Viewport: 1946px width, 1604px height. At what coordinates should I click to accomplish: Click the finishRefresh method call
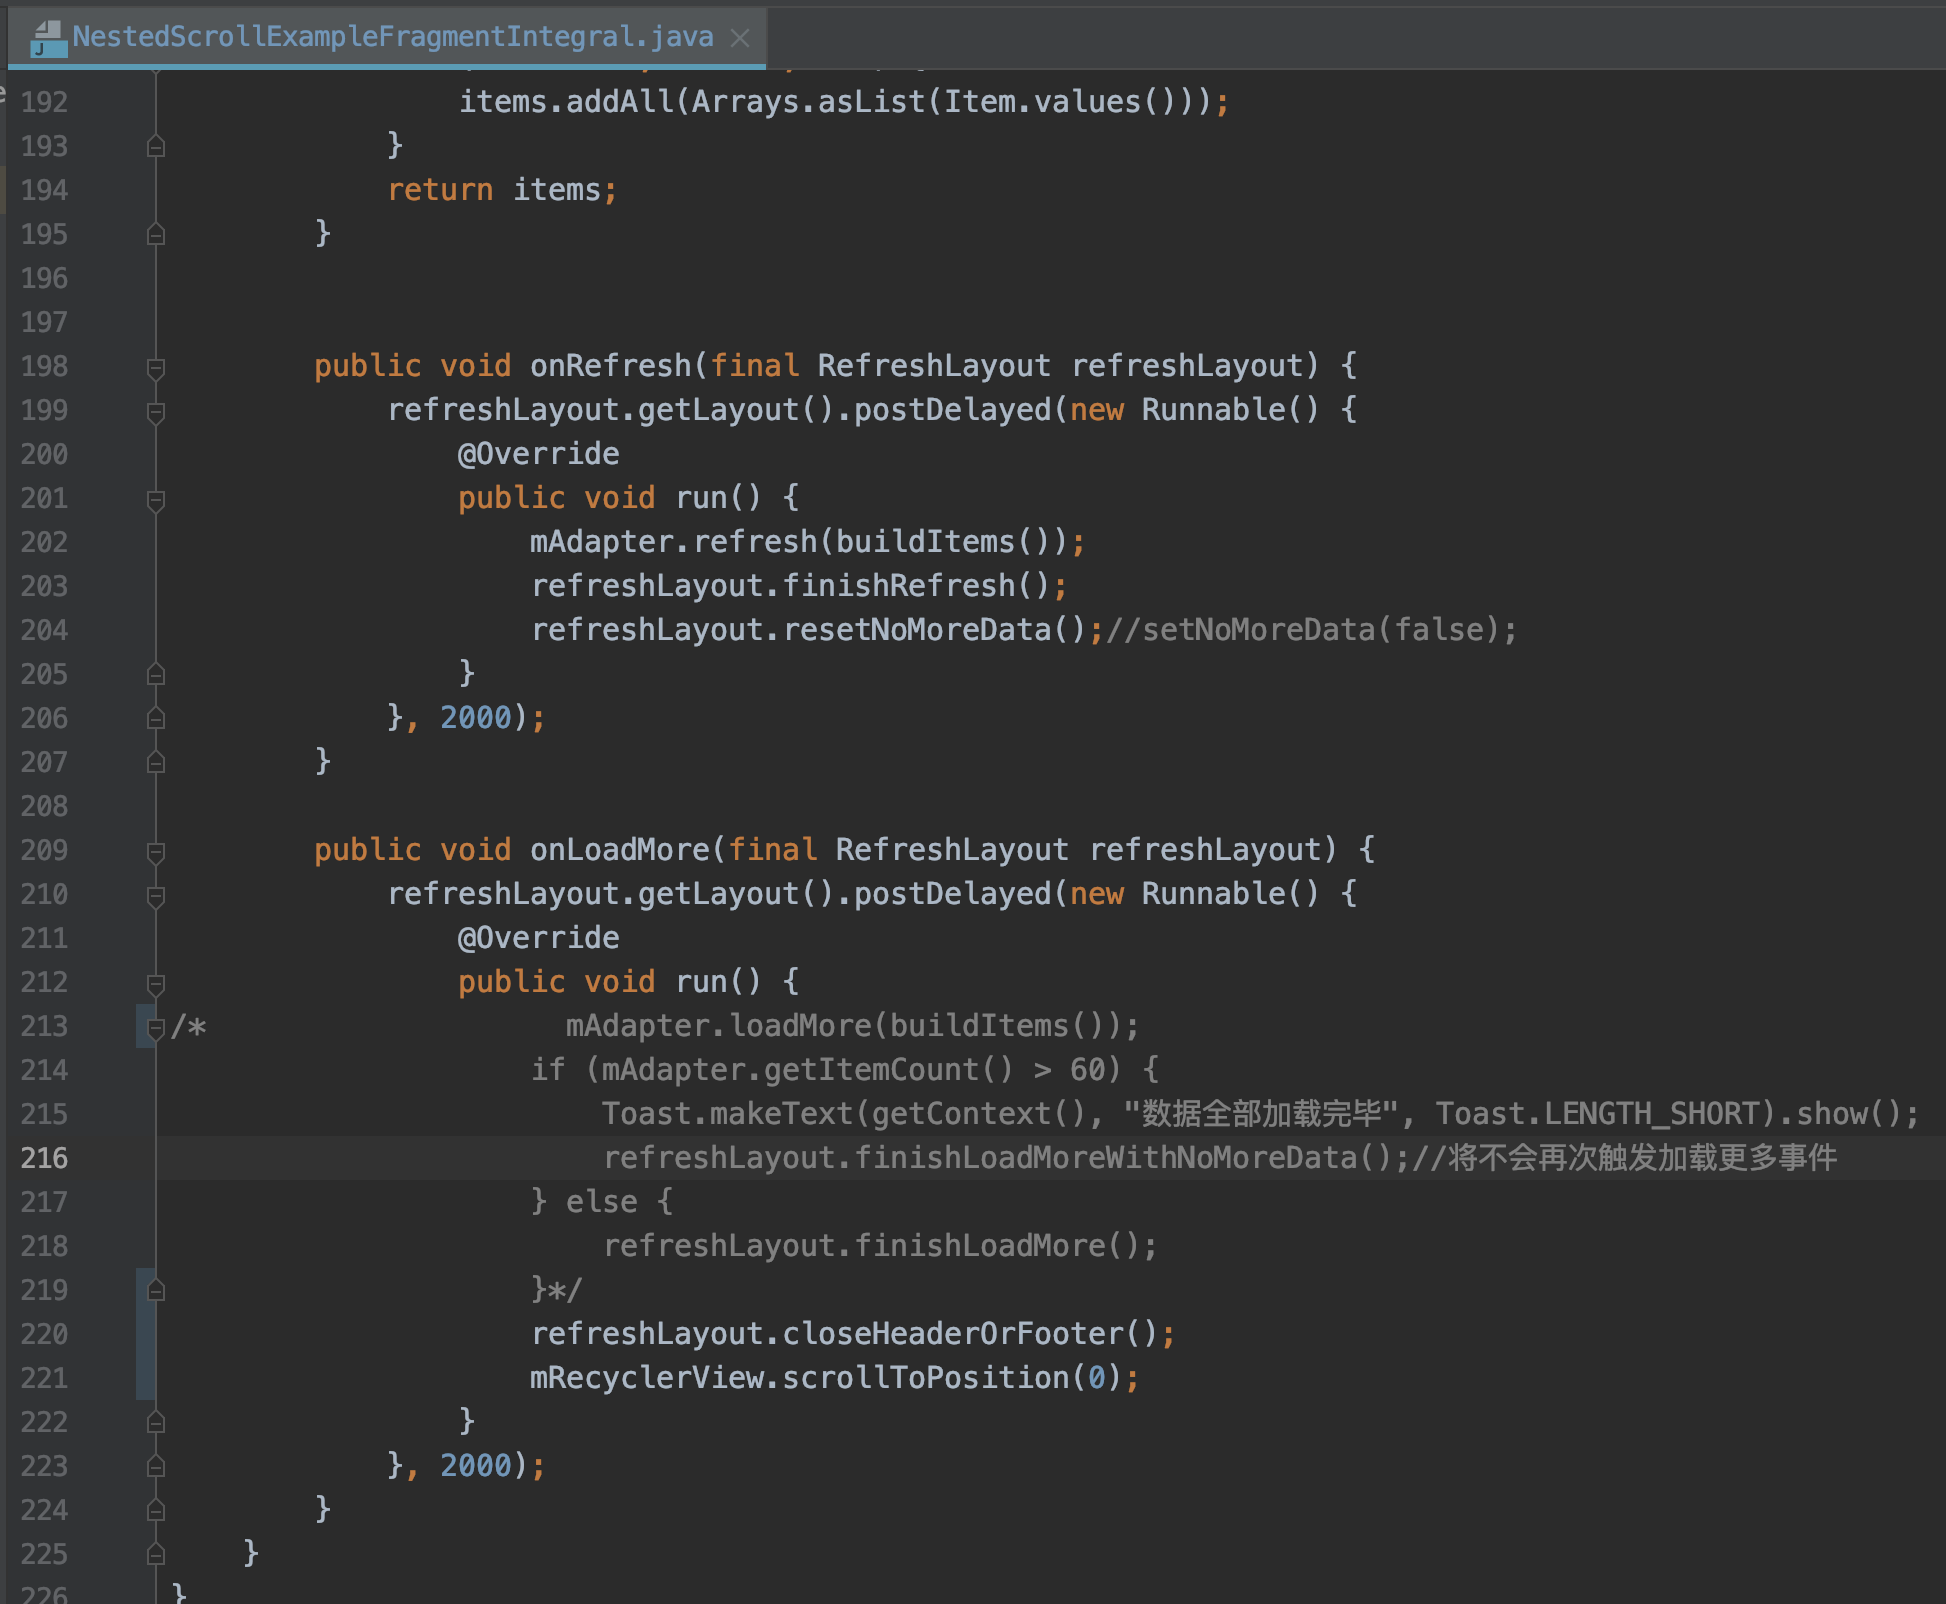click(898, 586)
